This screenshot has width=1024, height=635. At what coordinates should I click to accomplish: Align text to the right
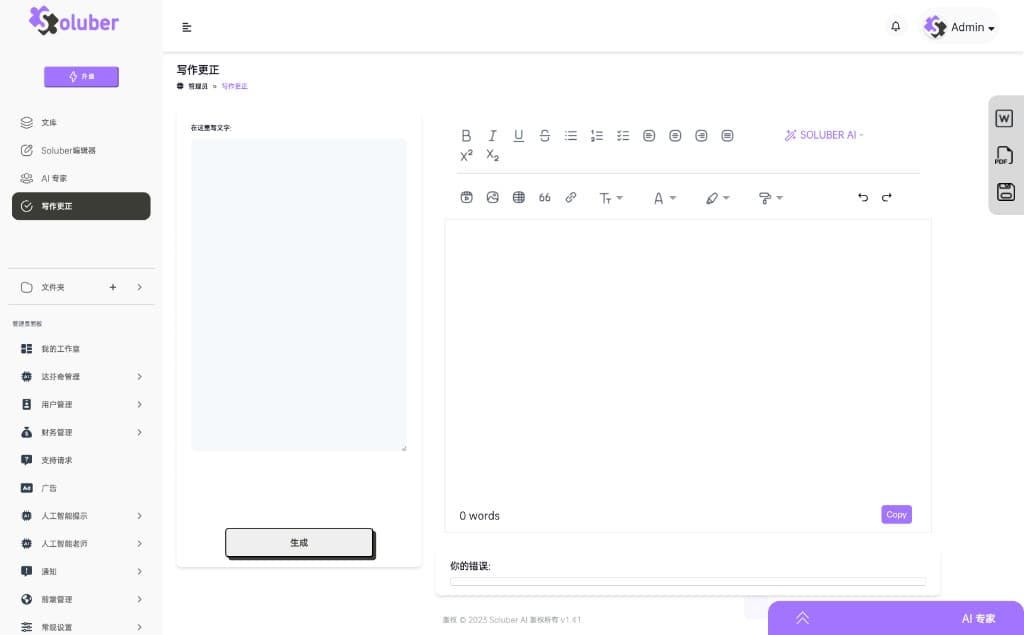[x=701, y=135]
